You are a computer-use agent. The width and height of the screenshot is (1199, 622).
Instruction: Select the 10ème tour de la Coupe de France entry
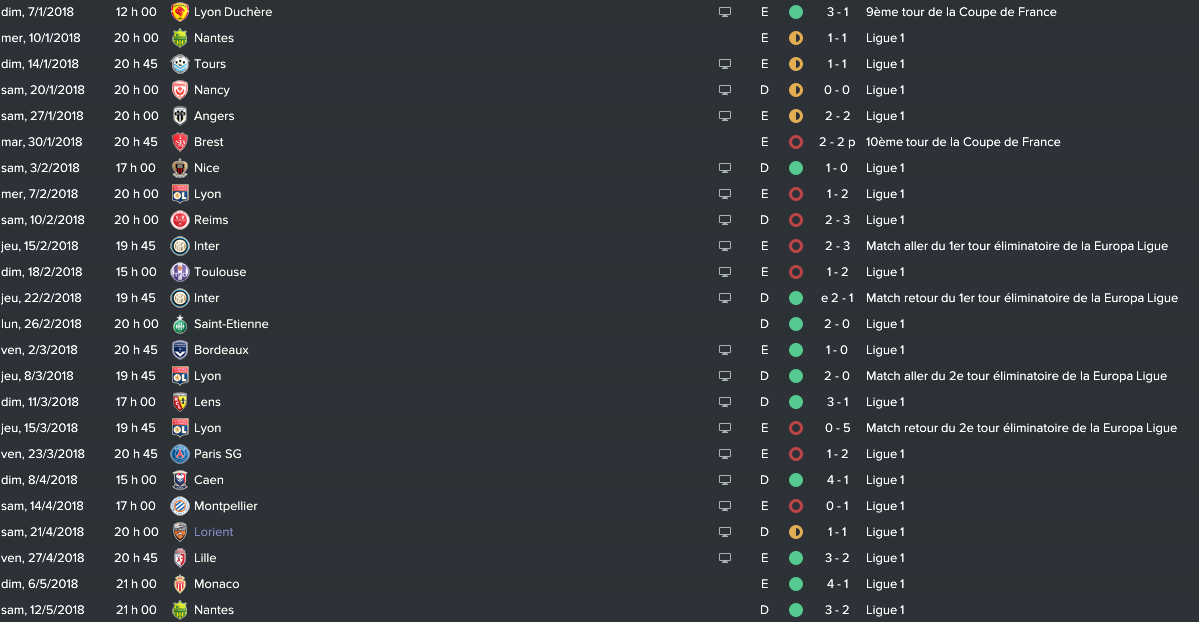pos(963,142)
